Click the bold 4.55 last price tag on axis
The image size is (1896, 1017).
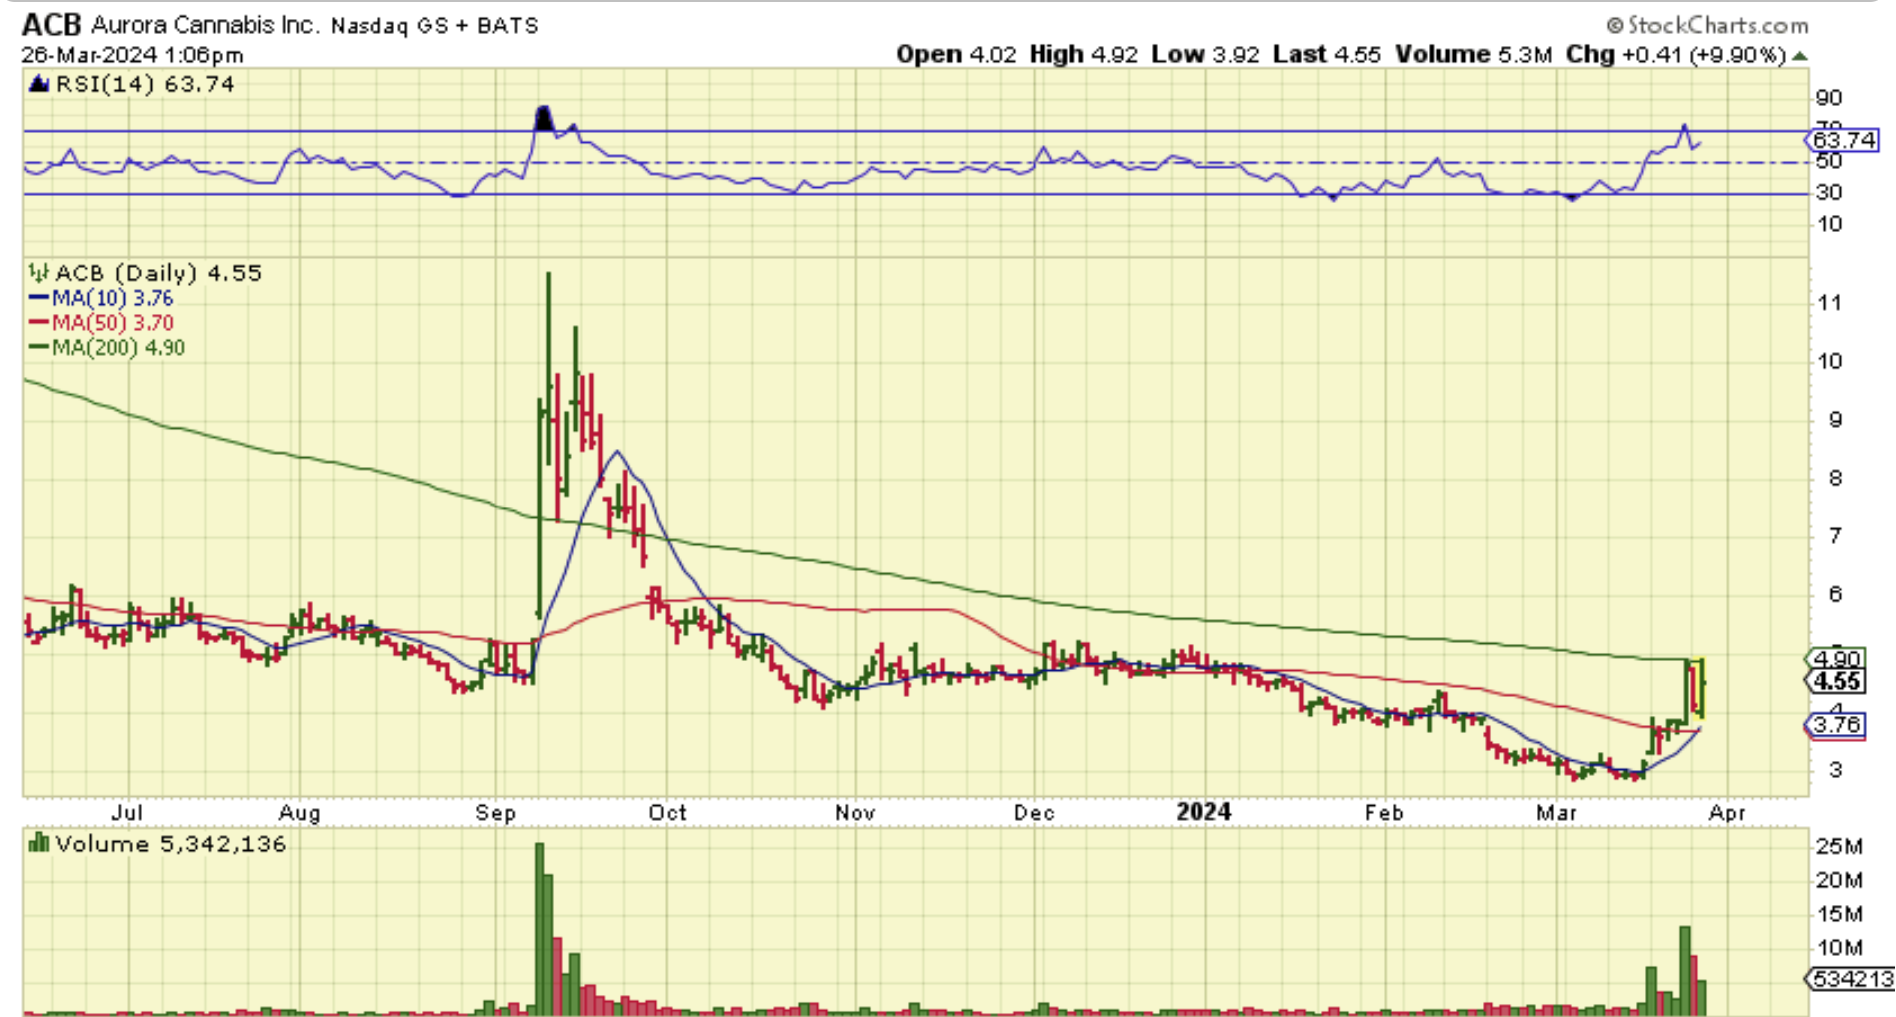1836,682
